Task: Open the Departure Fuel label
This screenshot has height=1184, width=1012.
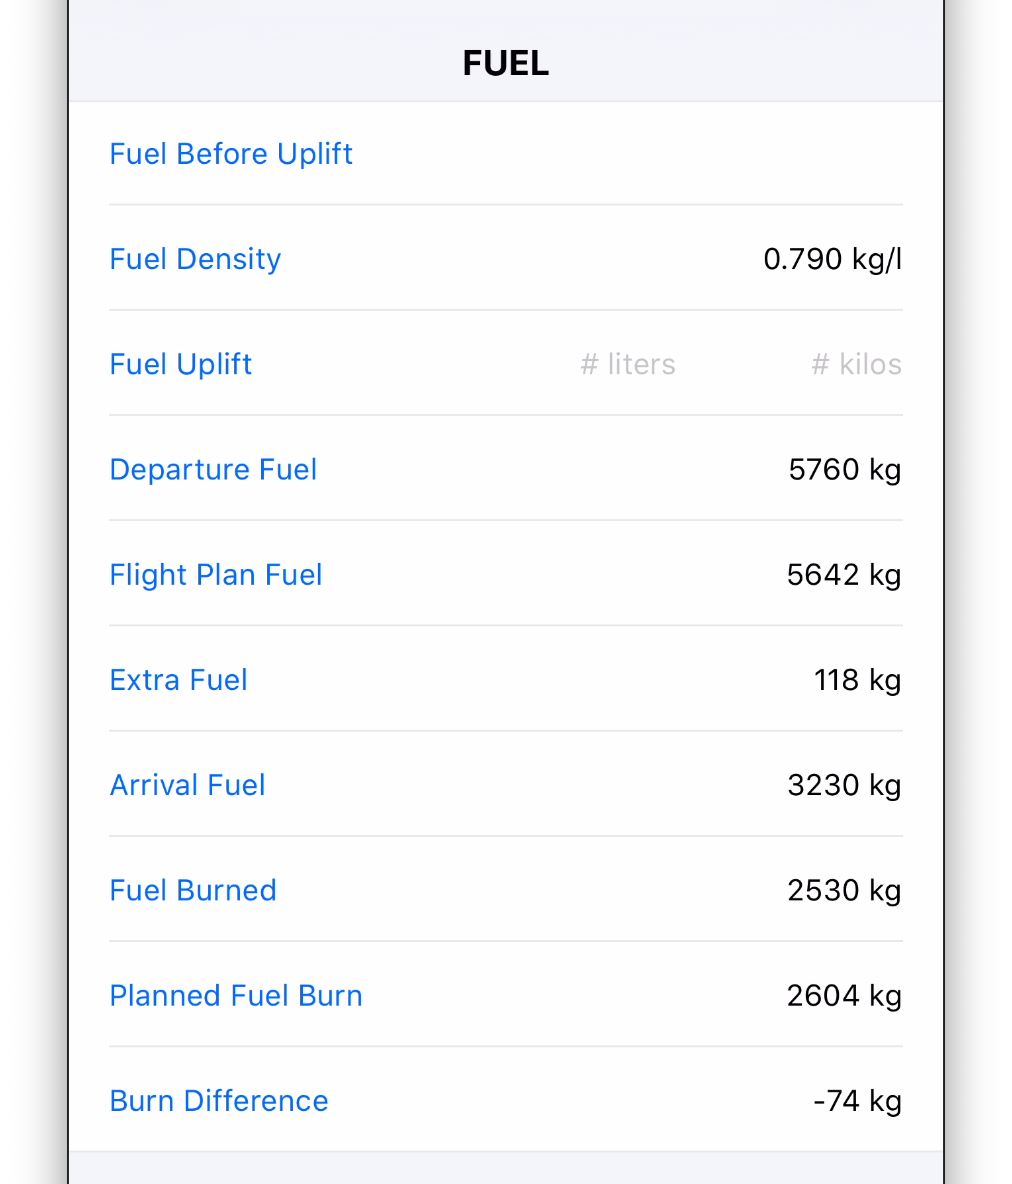Action: 213,469
